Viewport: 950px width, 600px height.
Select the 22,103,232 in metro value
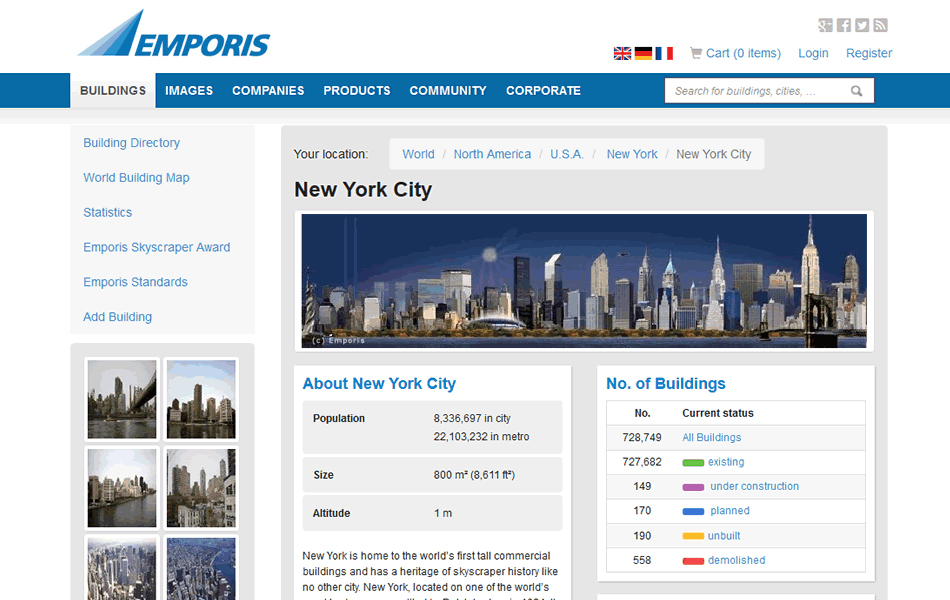click(x=481, y=436)
